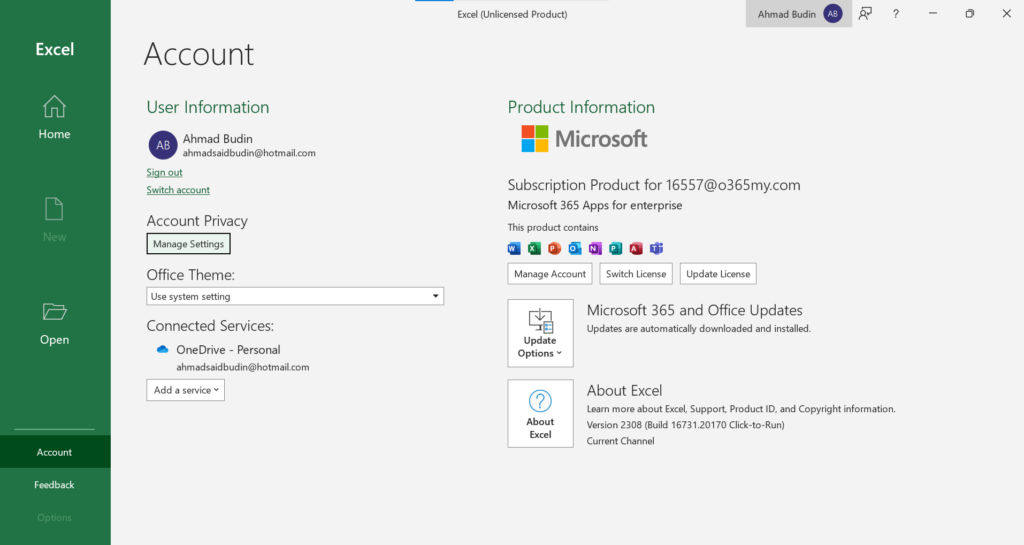Click the Access app icon
The height and width of the screenshot is (545, 1024).
tap(635, 248)
